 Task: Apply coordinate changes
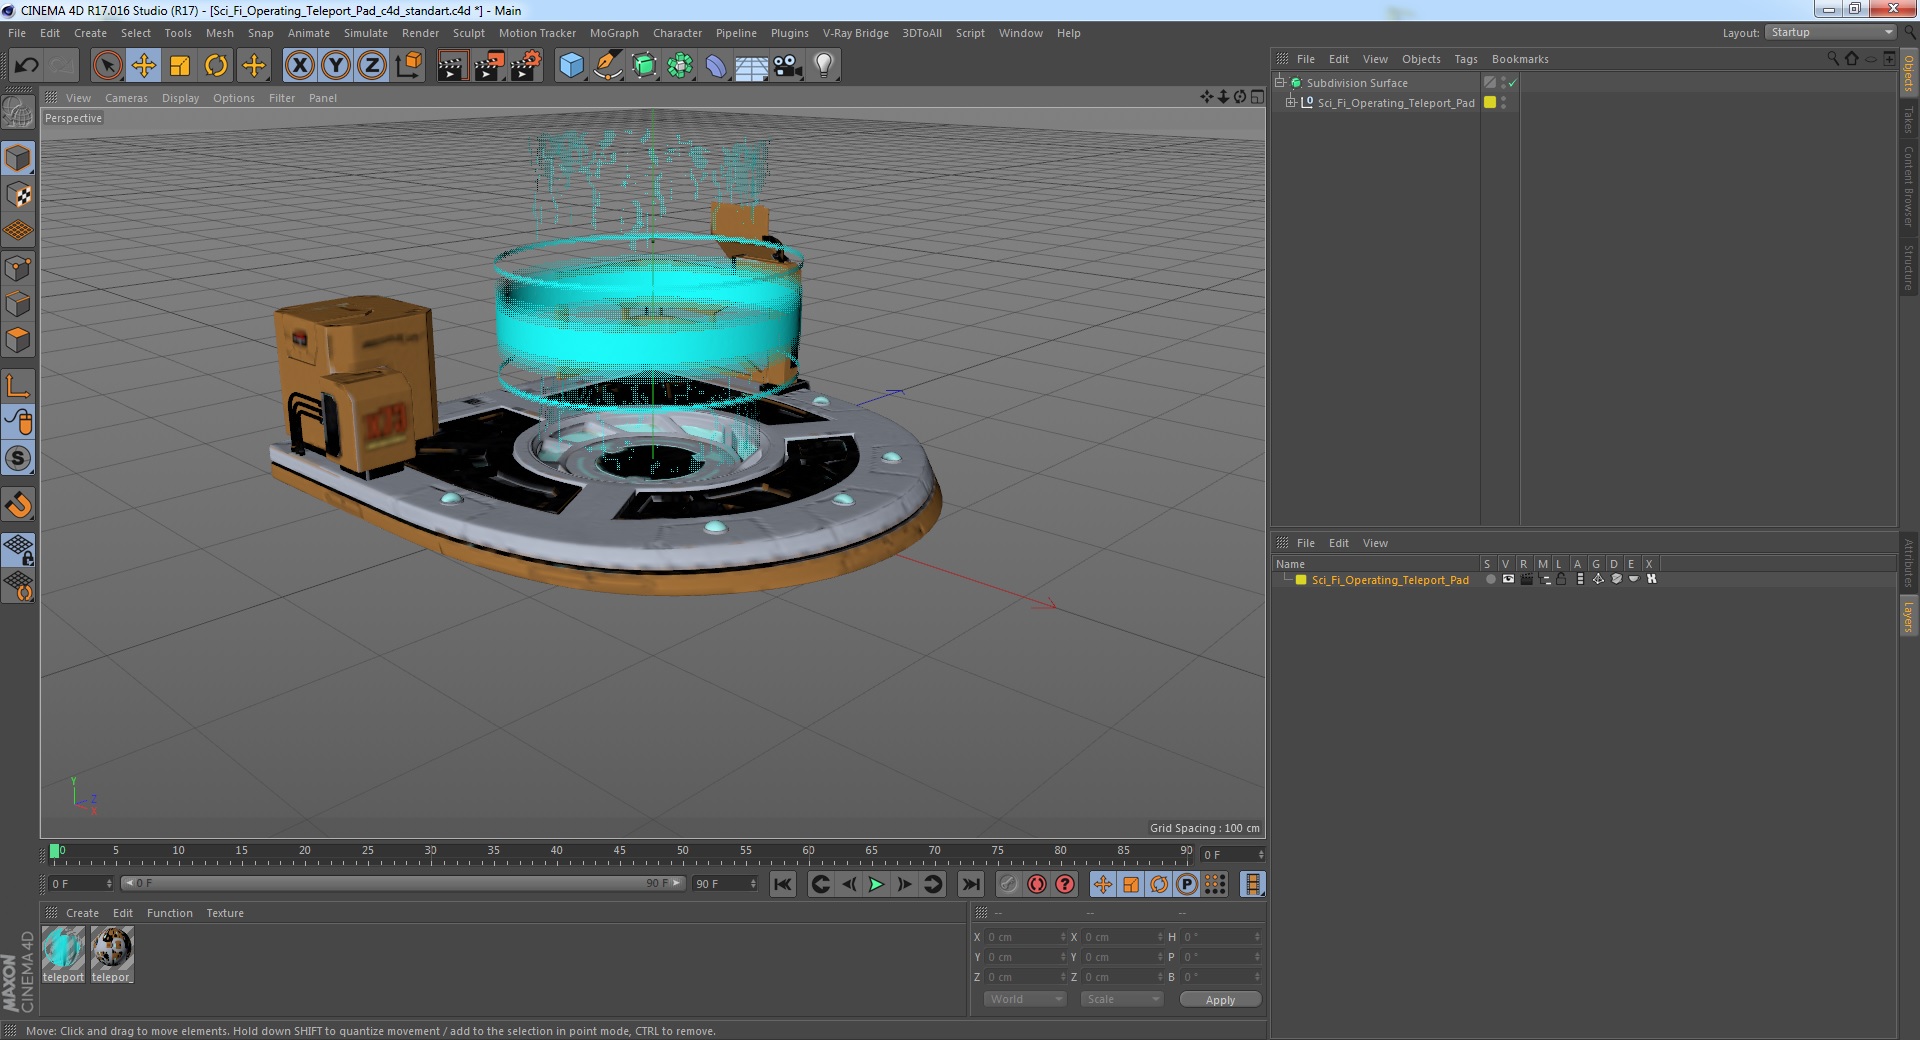pos(1220,999)
